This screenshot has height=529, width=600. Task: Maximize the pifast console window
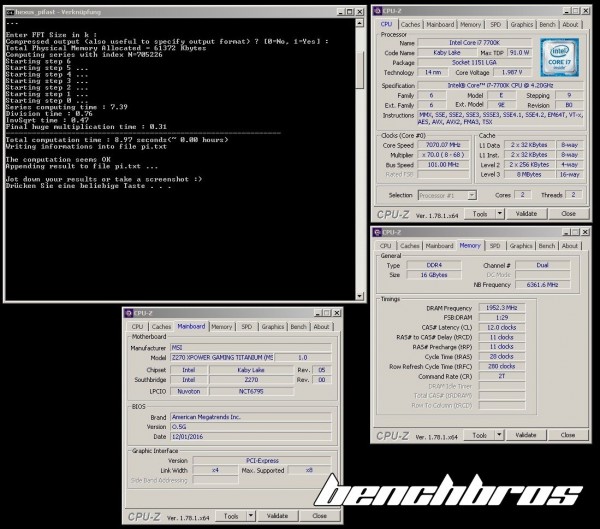click(x=350, y=12)
